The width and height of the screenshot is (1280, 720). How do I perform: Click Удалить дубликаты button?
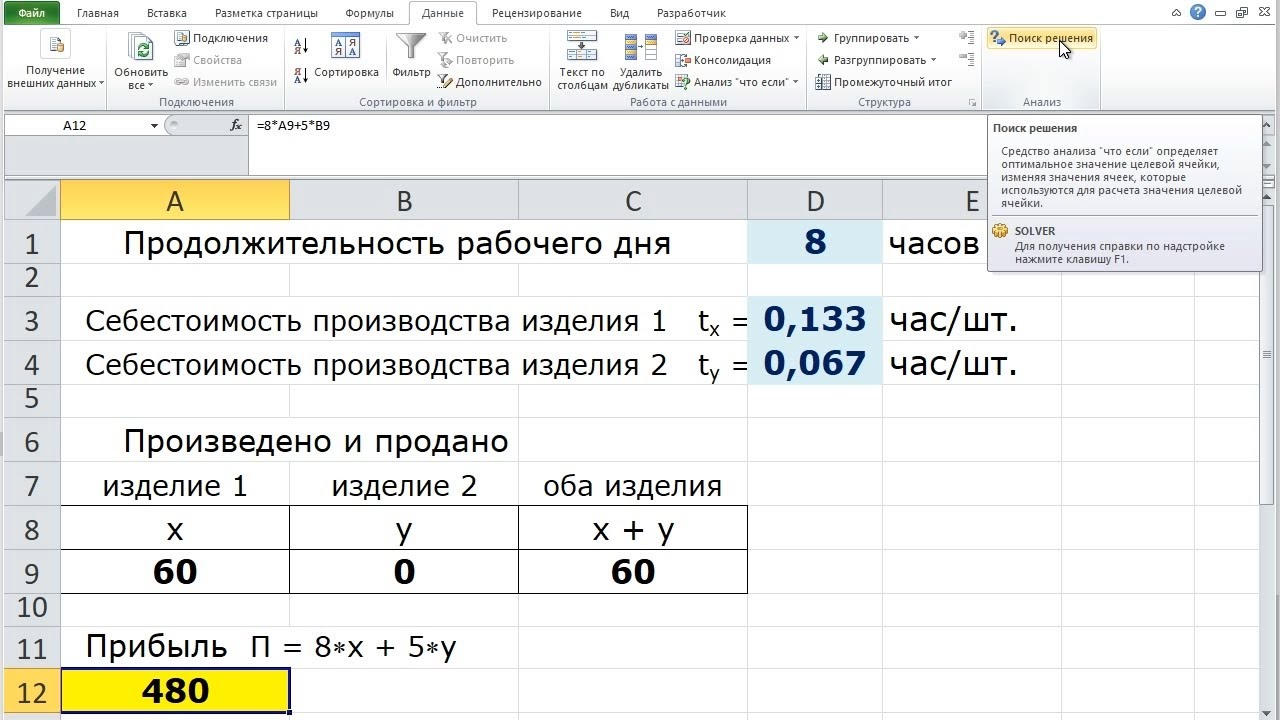(641, 61)
